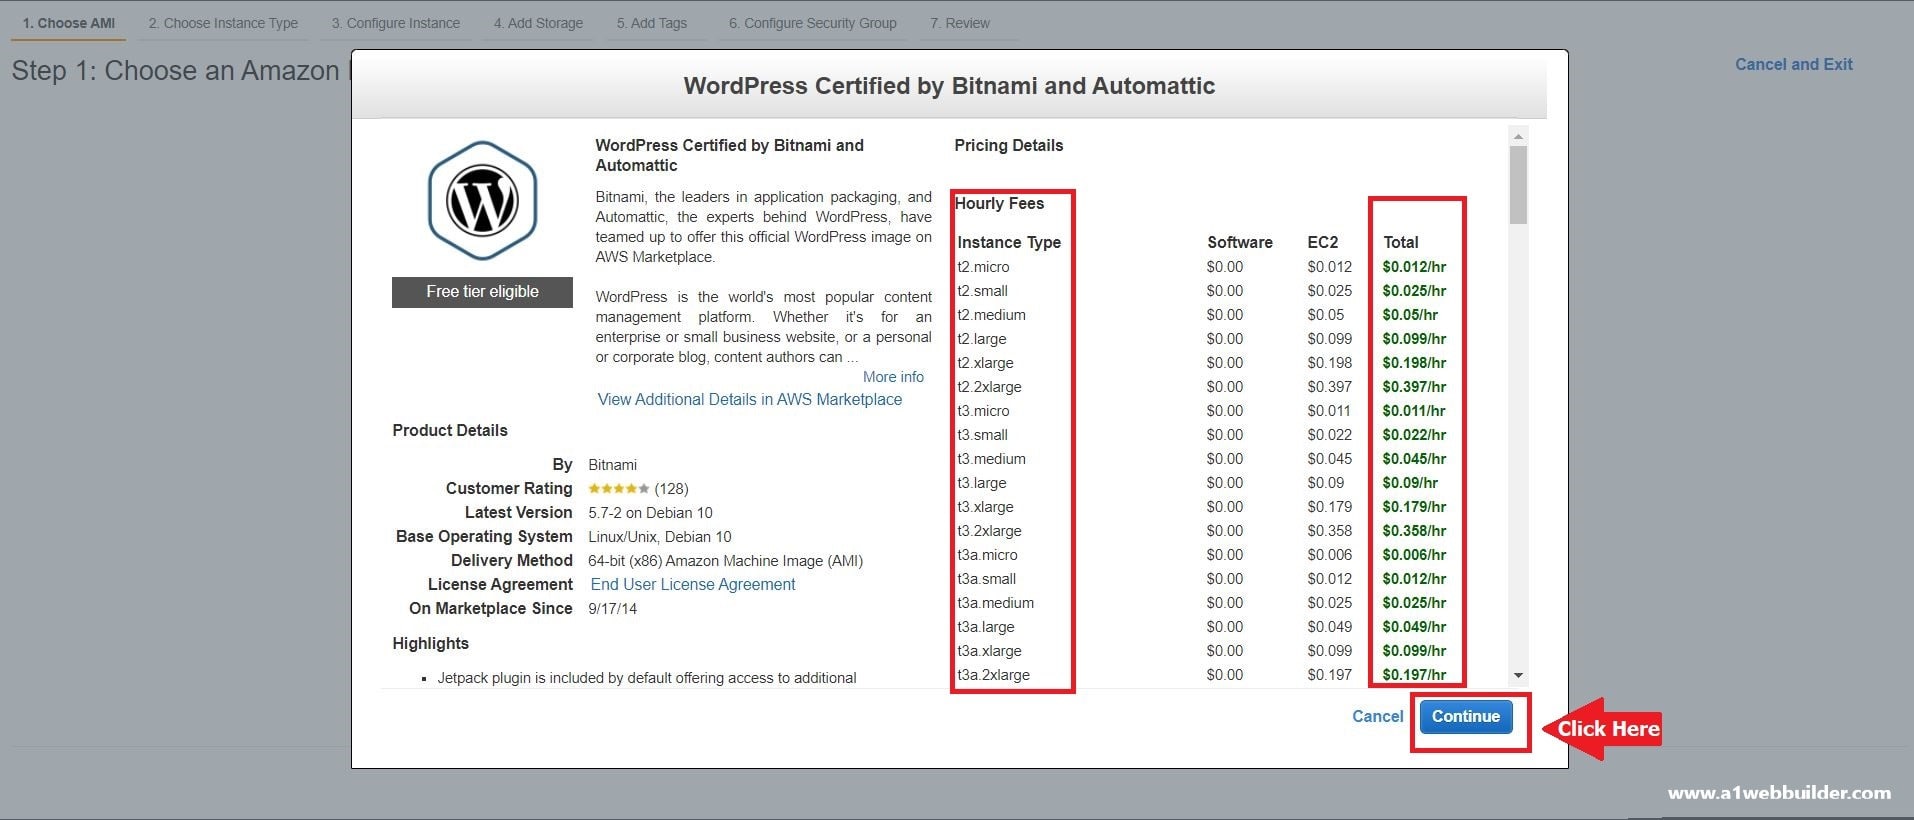This screenshot has height=820, width=1914.
Task: Select t3a.micro instance type text
Action: pyautogui.click(x=987, y=555)
